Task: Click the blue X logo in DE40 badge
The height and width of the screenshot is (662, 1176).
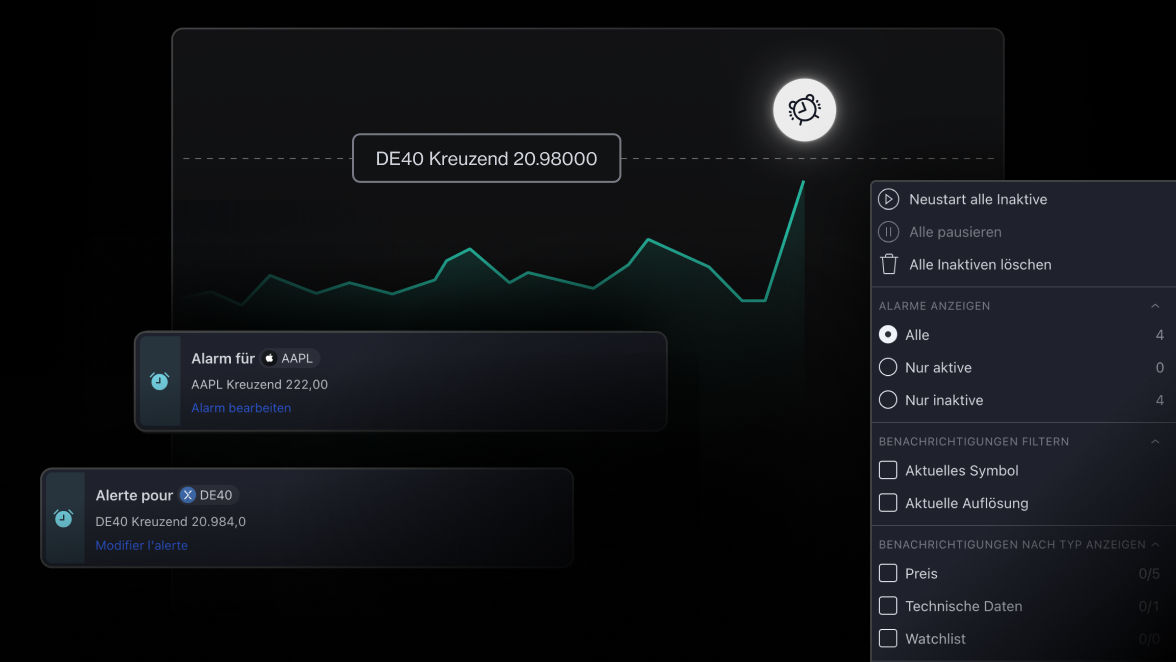Action: (188, 495)
